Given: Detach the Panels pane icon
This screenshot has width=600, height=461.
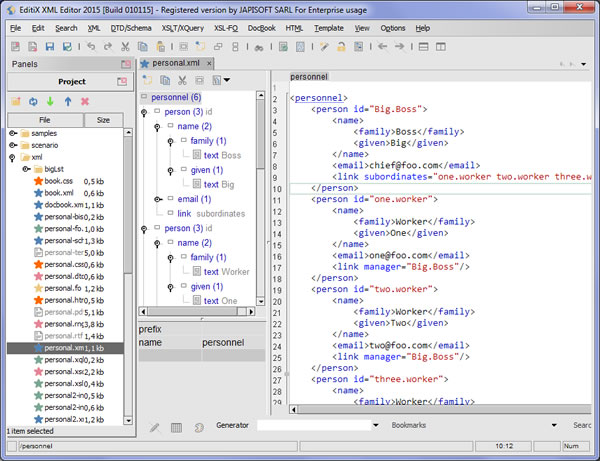Looking at the screenshot, I should pos(126,64).
